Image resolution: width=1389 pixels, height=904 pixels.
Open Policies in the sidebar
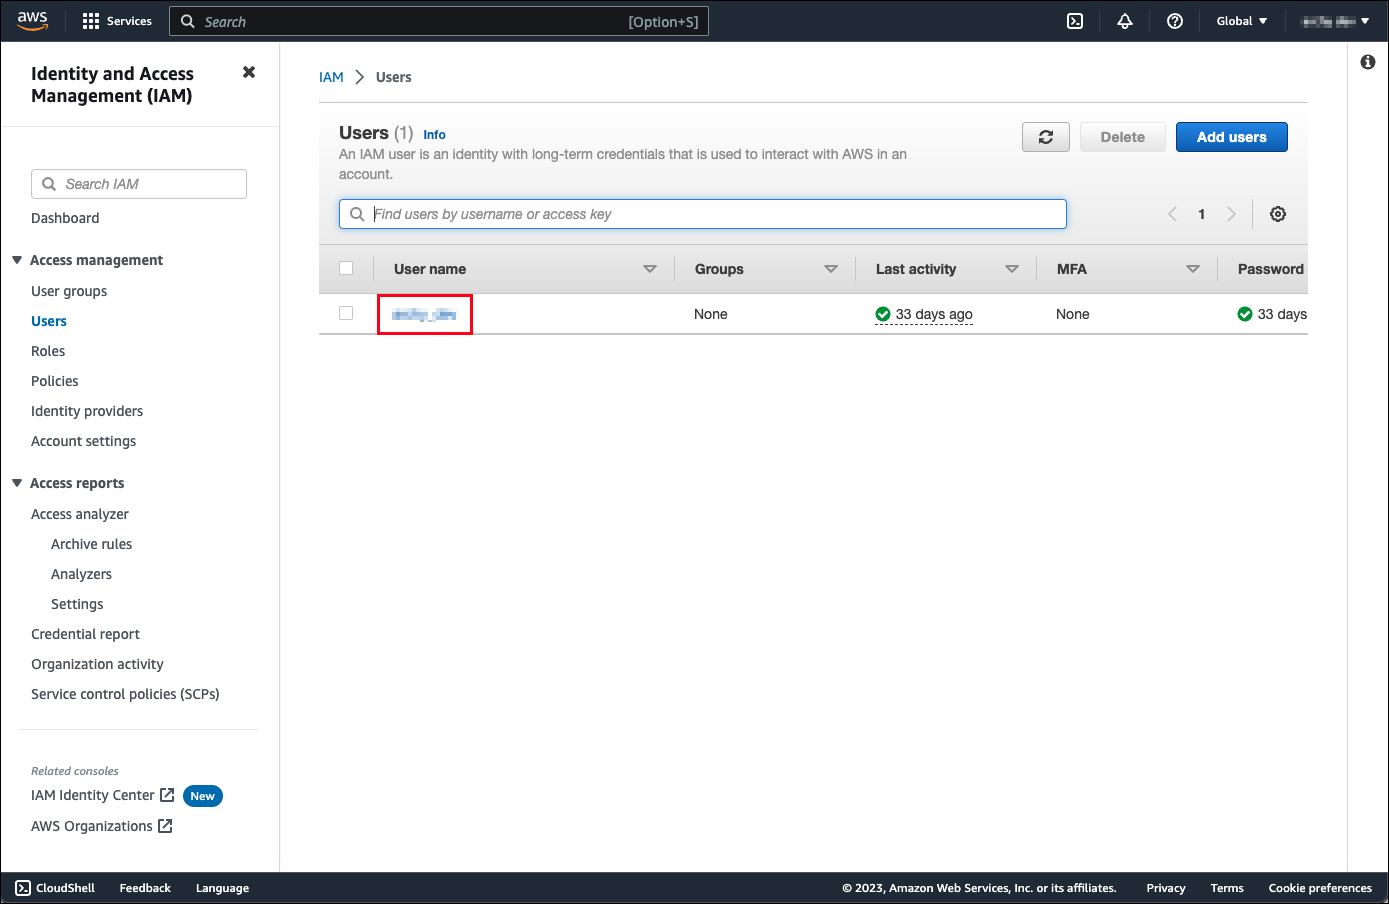[55, 381]
